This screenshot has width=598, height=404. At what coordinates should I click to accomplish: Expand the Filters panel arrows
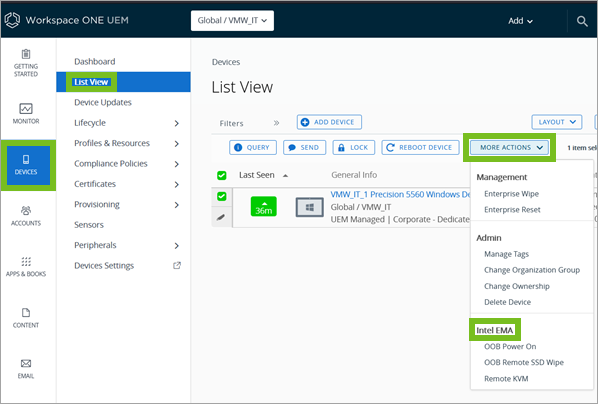[276, 123]
